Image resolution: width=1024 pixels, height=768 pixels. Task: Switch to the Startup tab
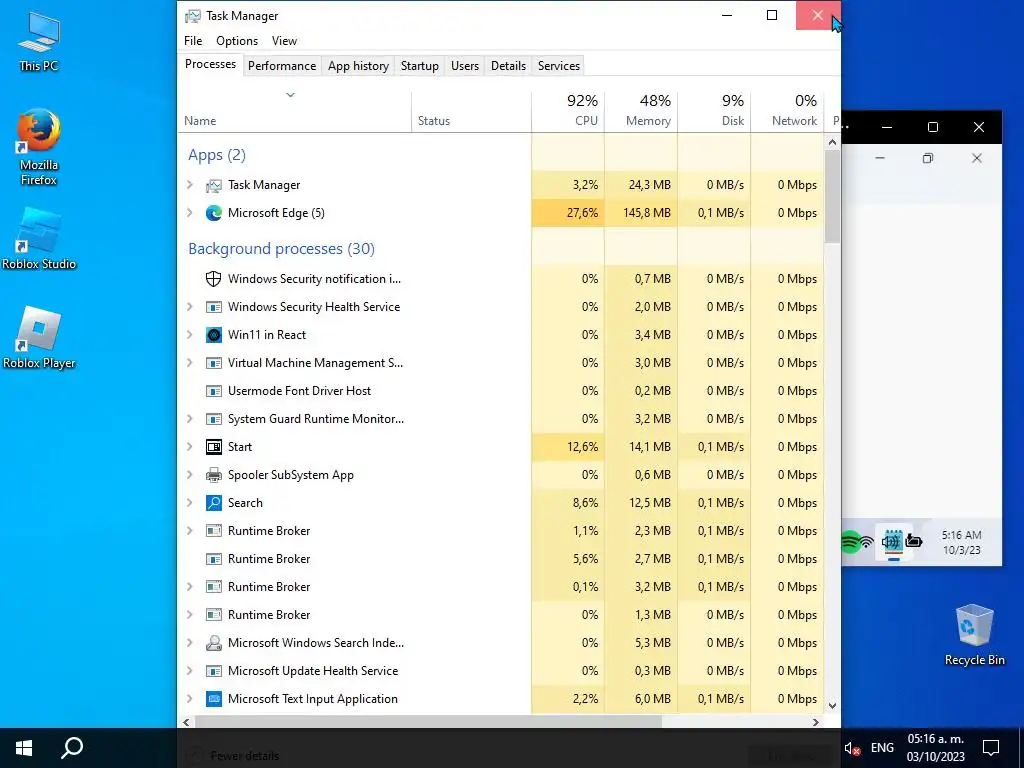[x=420, y=66]
